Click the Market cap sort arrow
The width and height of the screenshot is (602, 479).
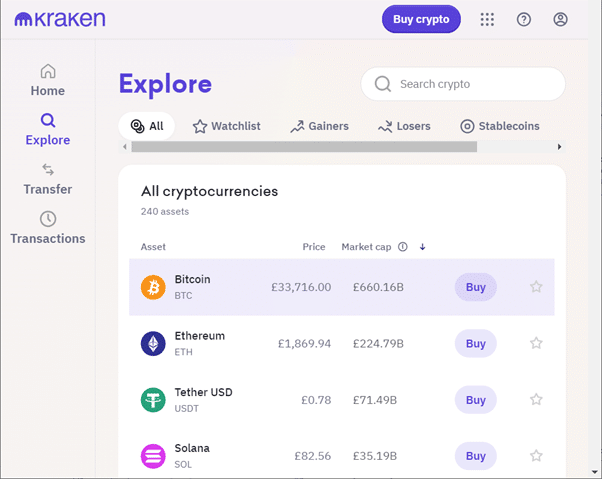coord(422,247)
